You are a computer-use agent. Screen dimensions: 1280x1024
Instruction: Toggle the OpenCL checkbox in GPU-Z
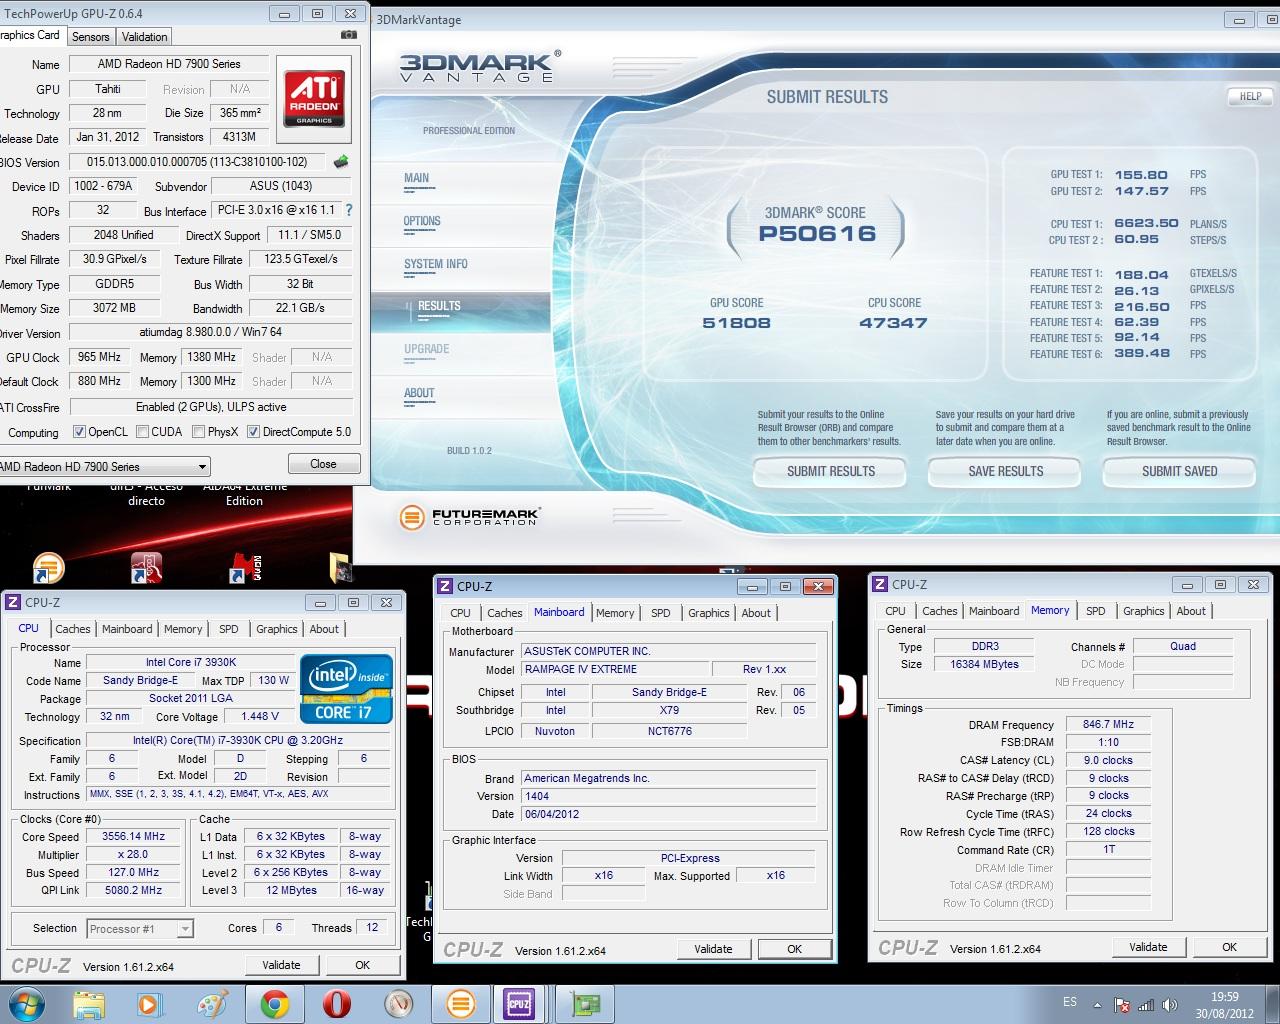[79, 432]
